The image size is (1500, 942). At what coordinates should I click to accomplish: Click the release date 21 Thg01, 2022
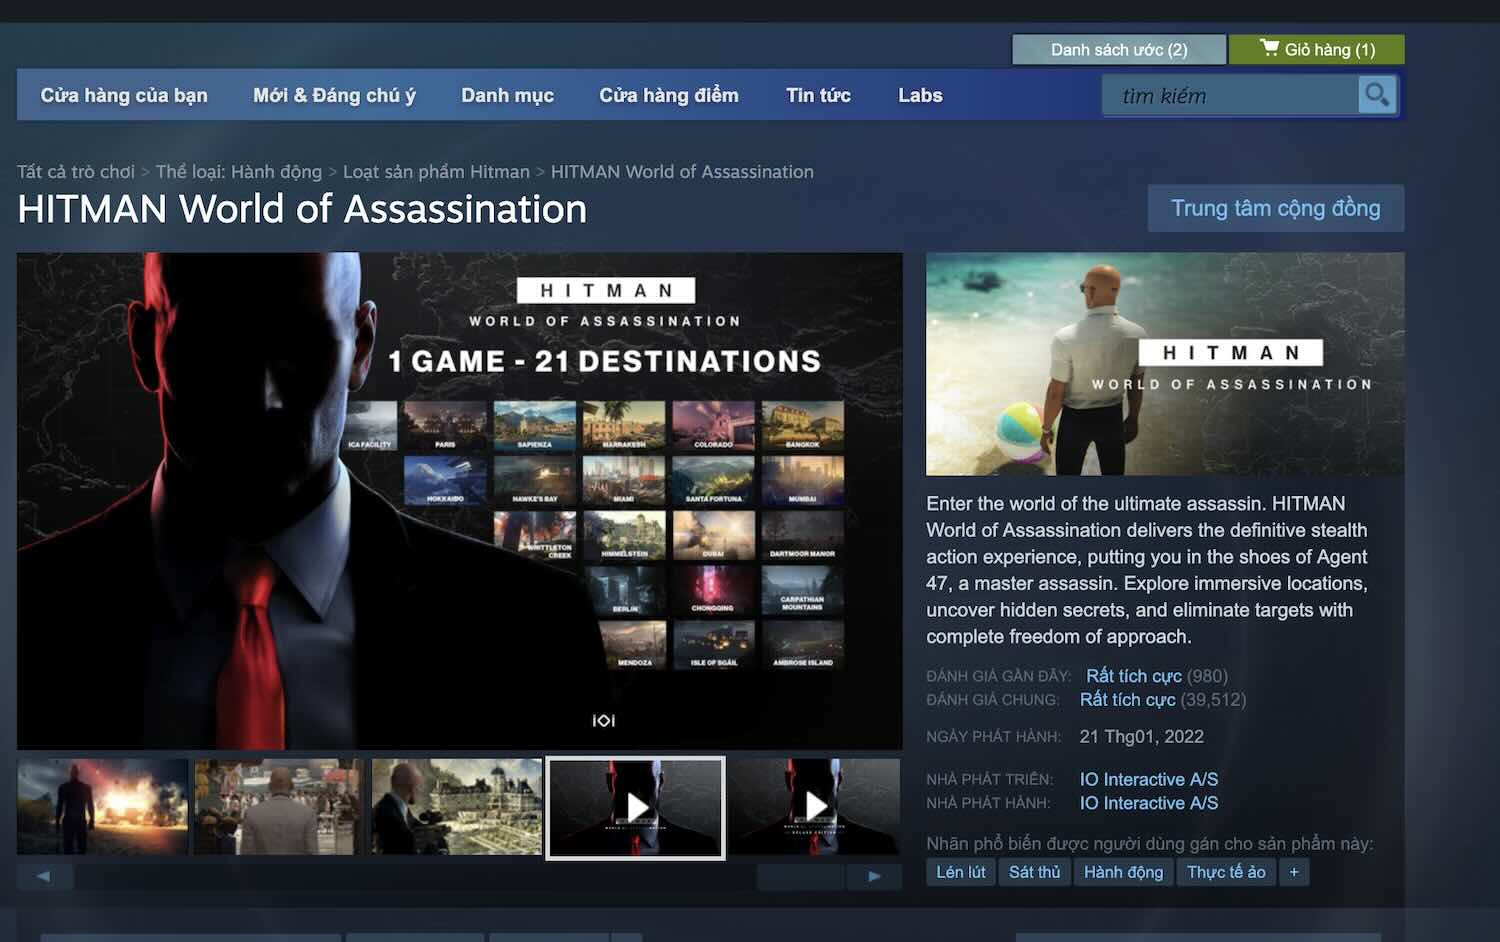point(1141,737)
